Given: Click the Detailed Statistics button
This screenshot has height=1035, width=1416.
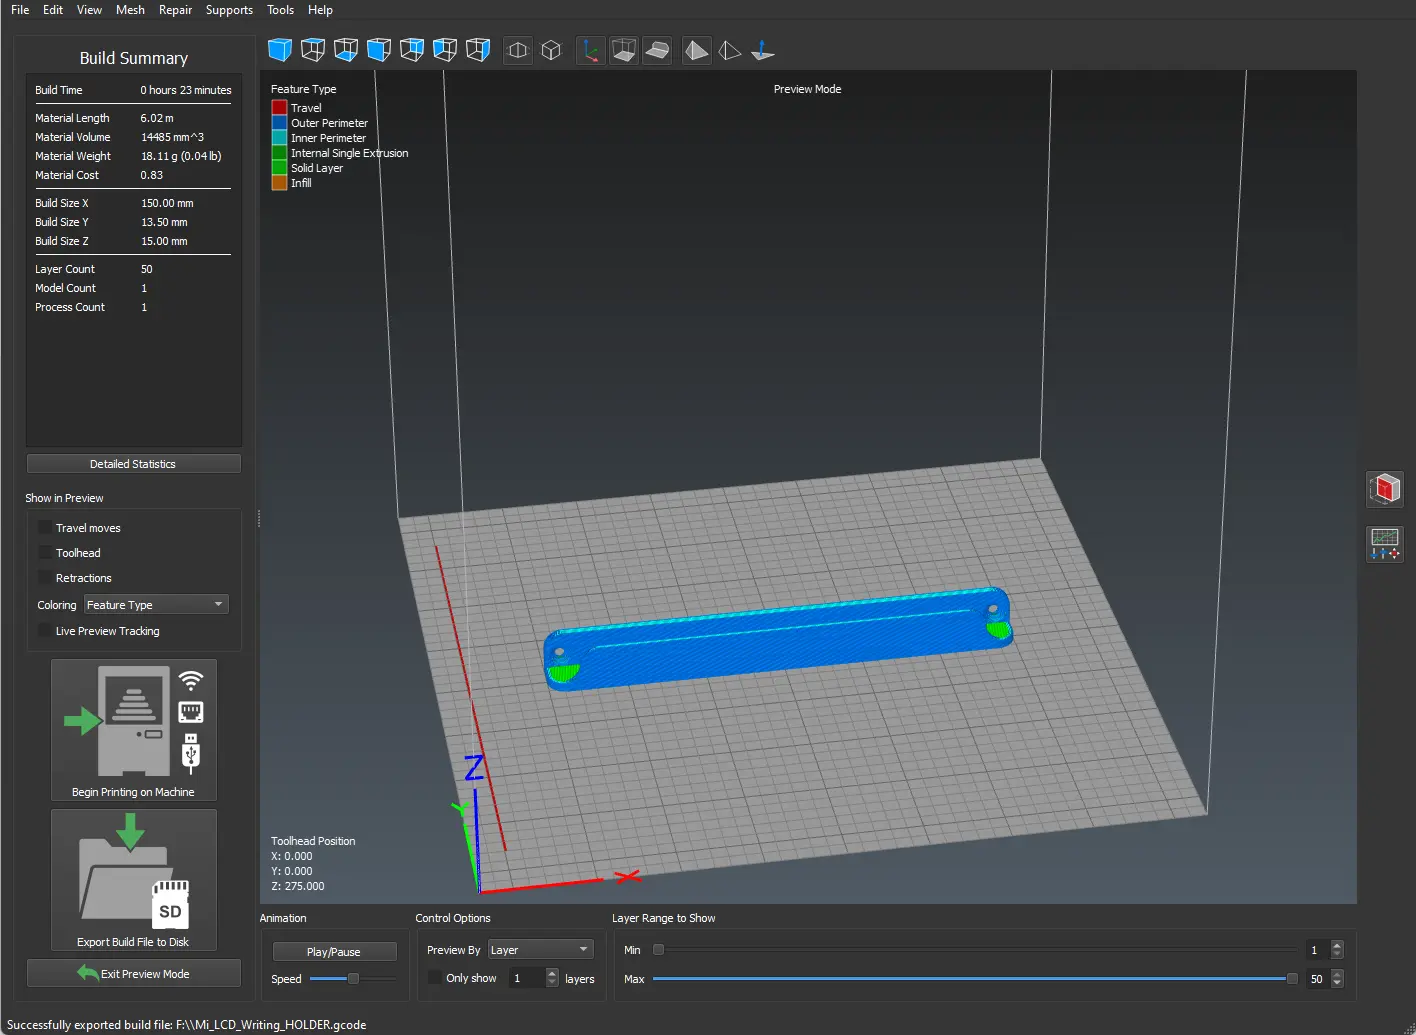Looking at the screenshot, I should [133, 464].
